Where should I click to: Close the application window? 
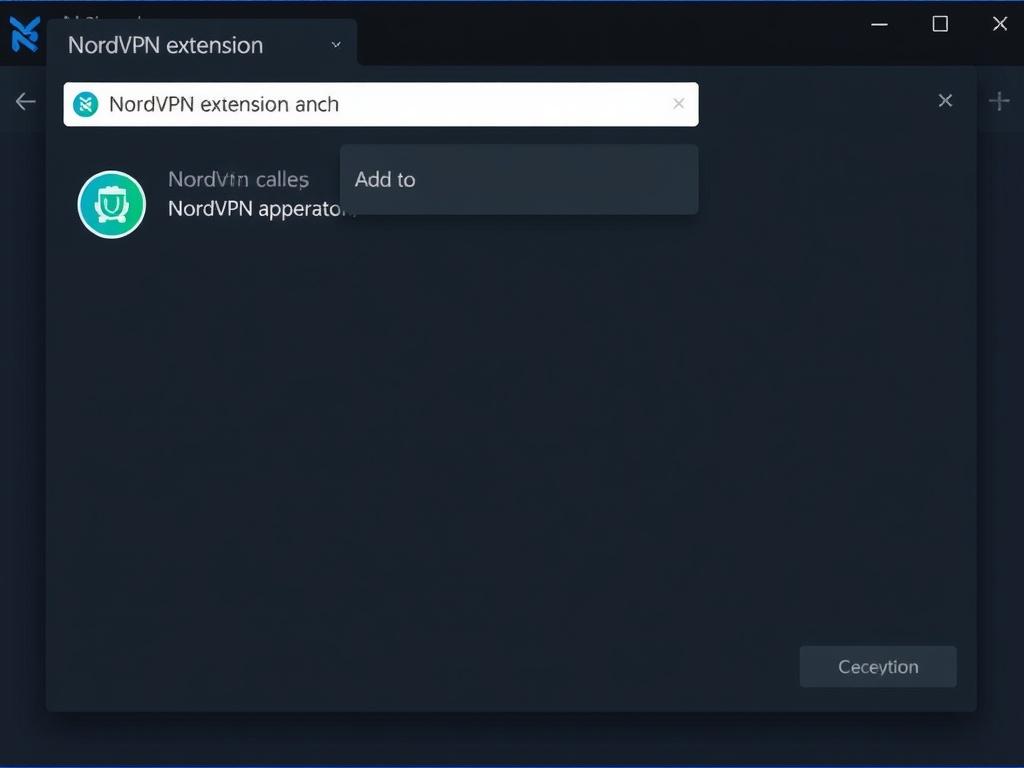[1000, 24]
